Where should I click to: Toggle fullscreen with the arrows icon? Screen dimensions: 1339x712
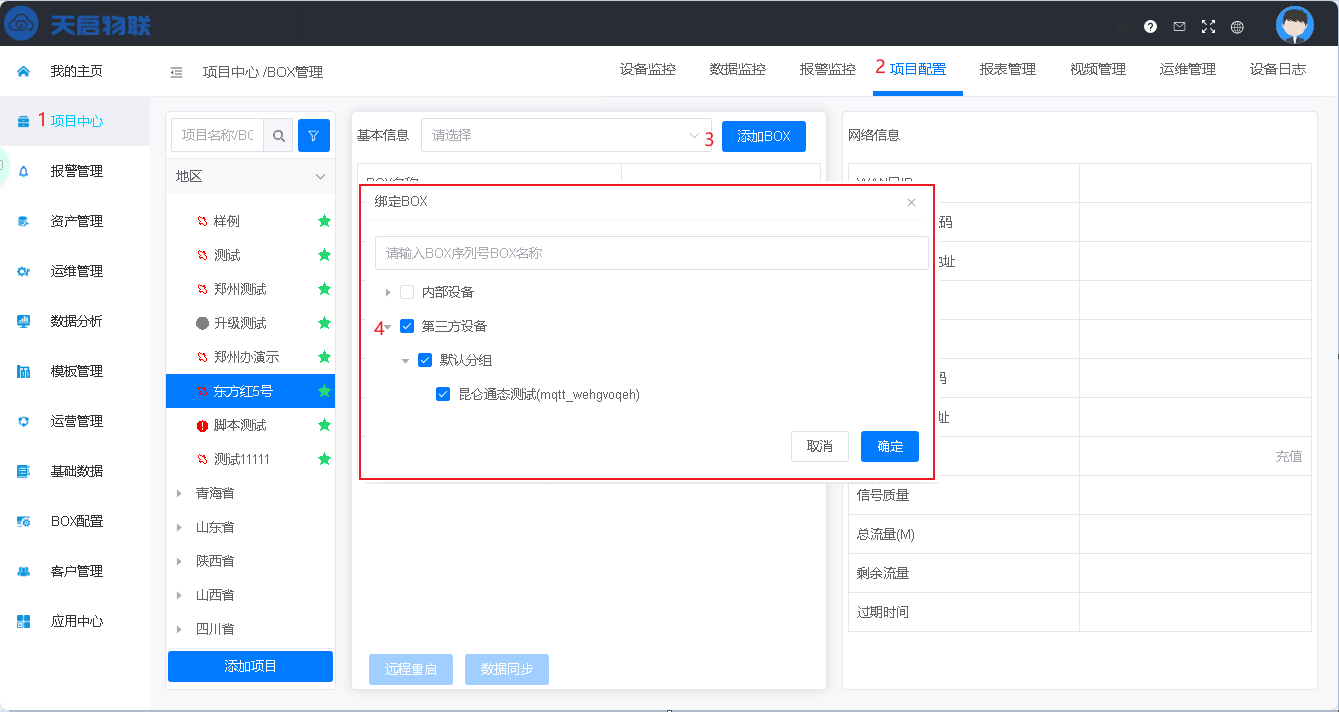point(1208,27)
